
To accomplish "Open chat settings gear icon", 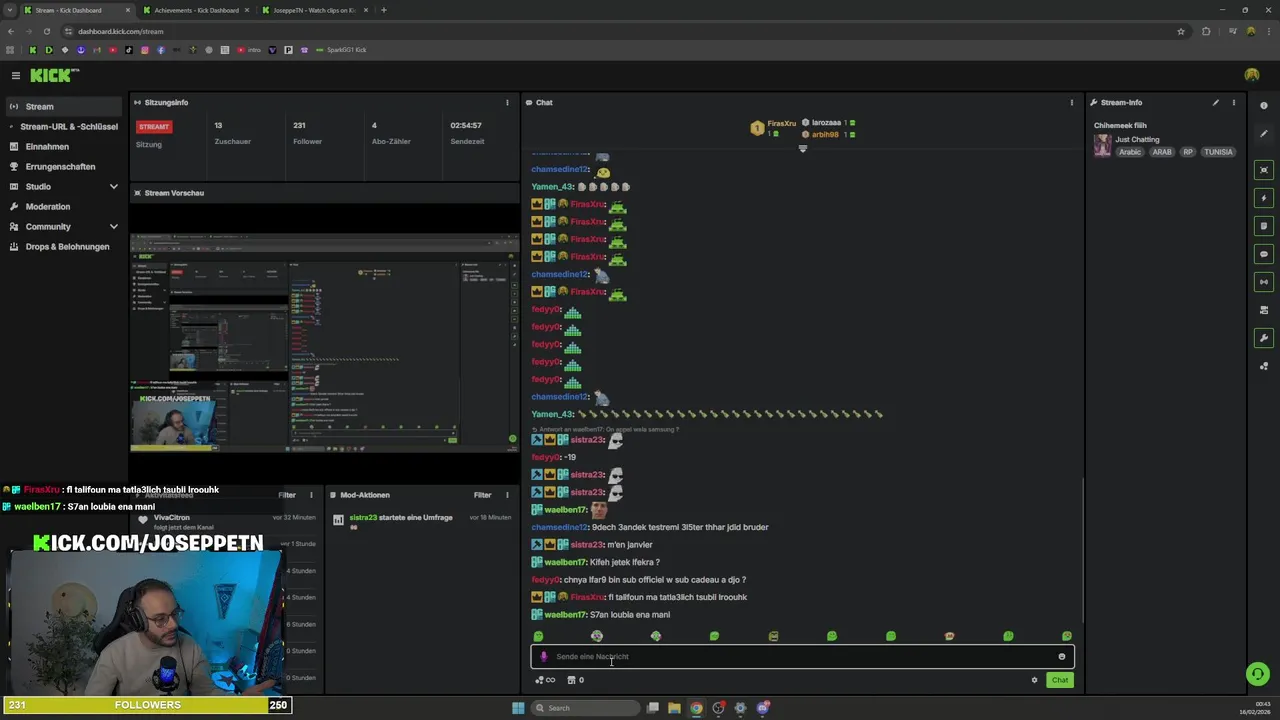I will click(1035, 680).
